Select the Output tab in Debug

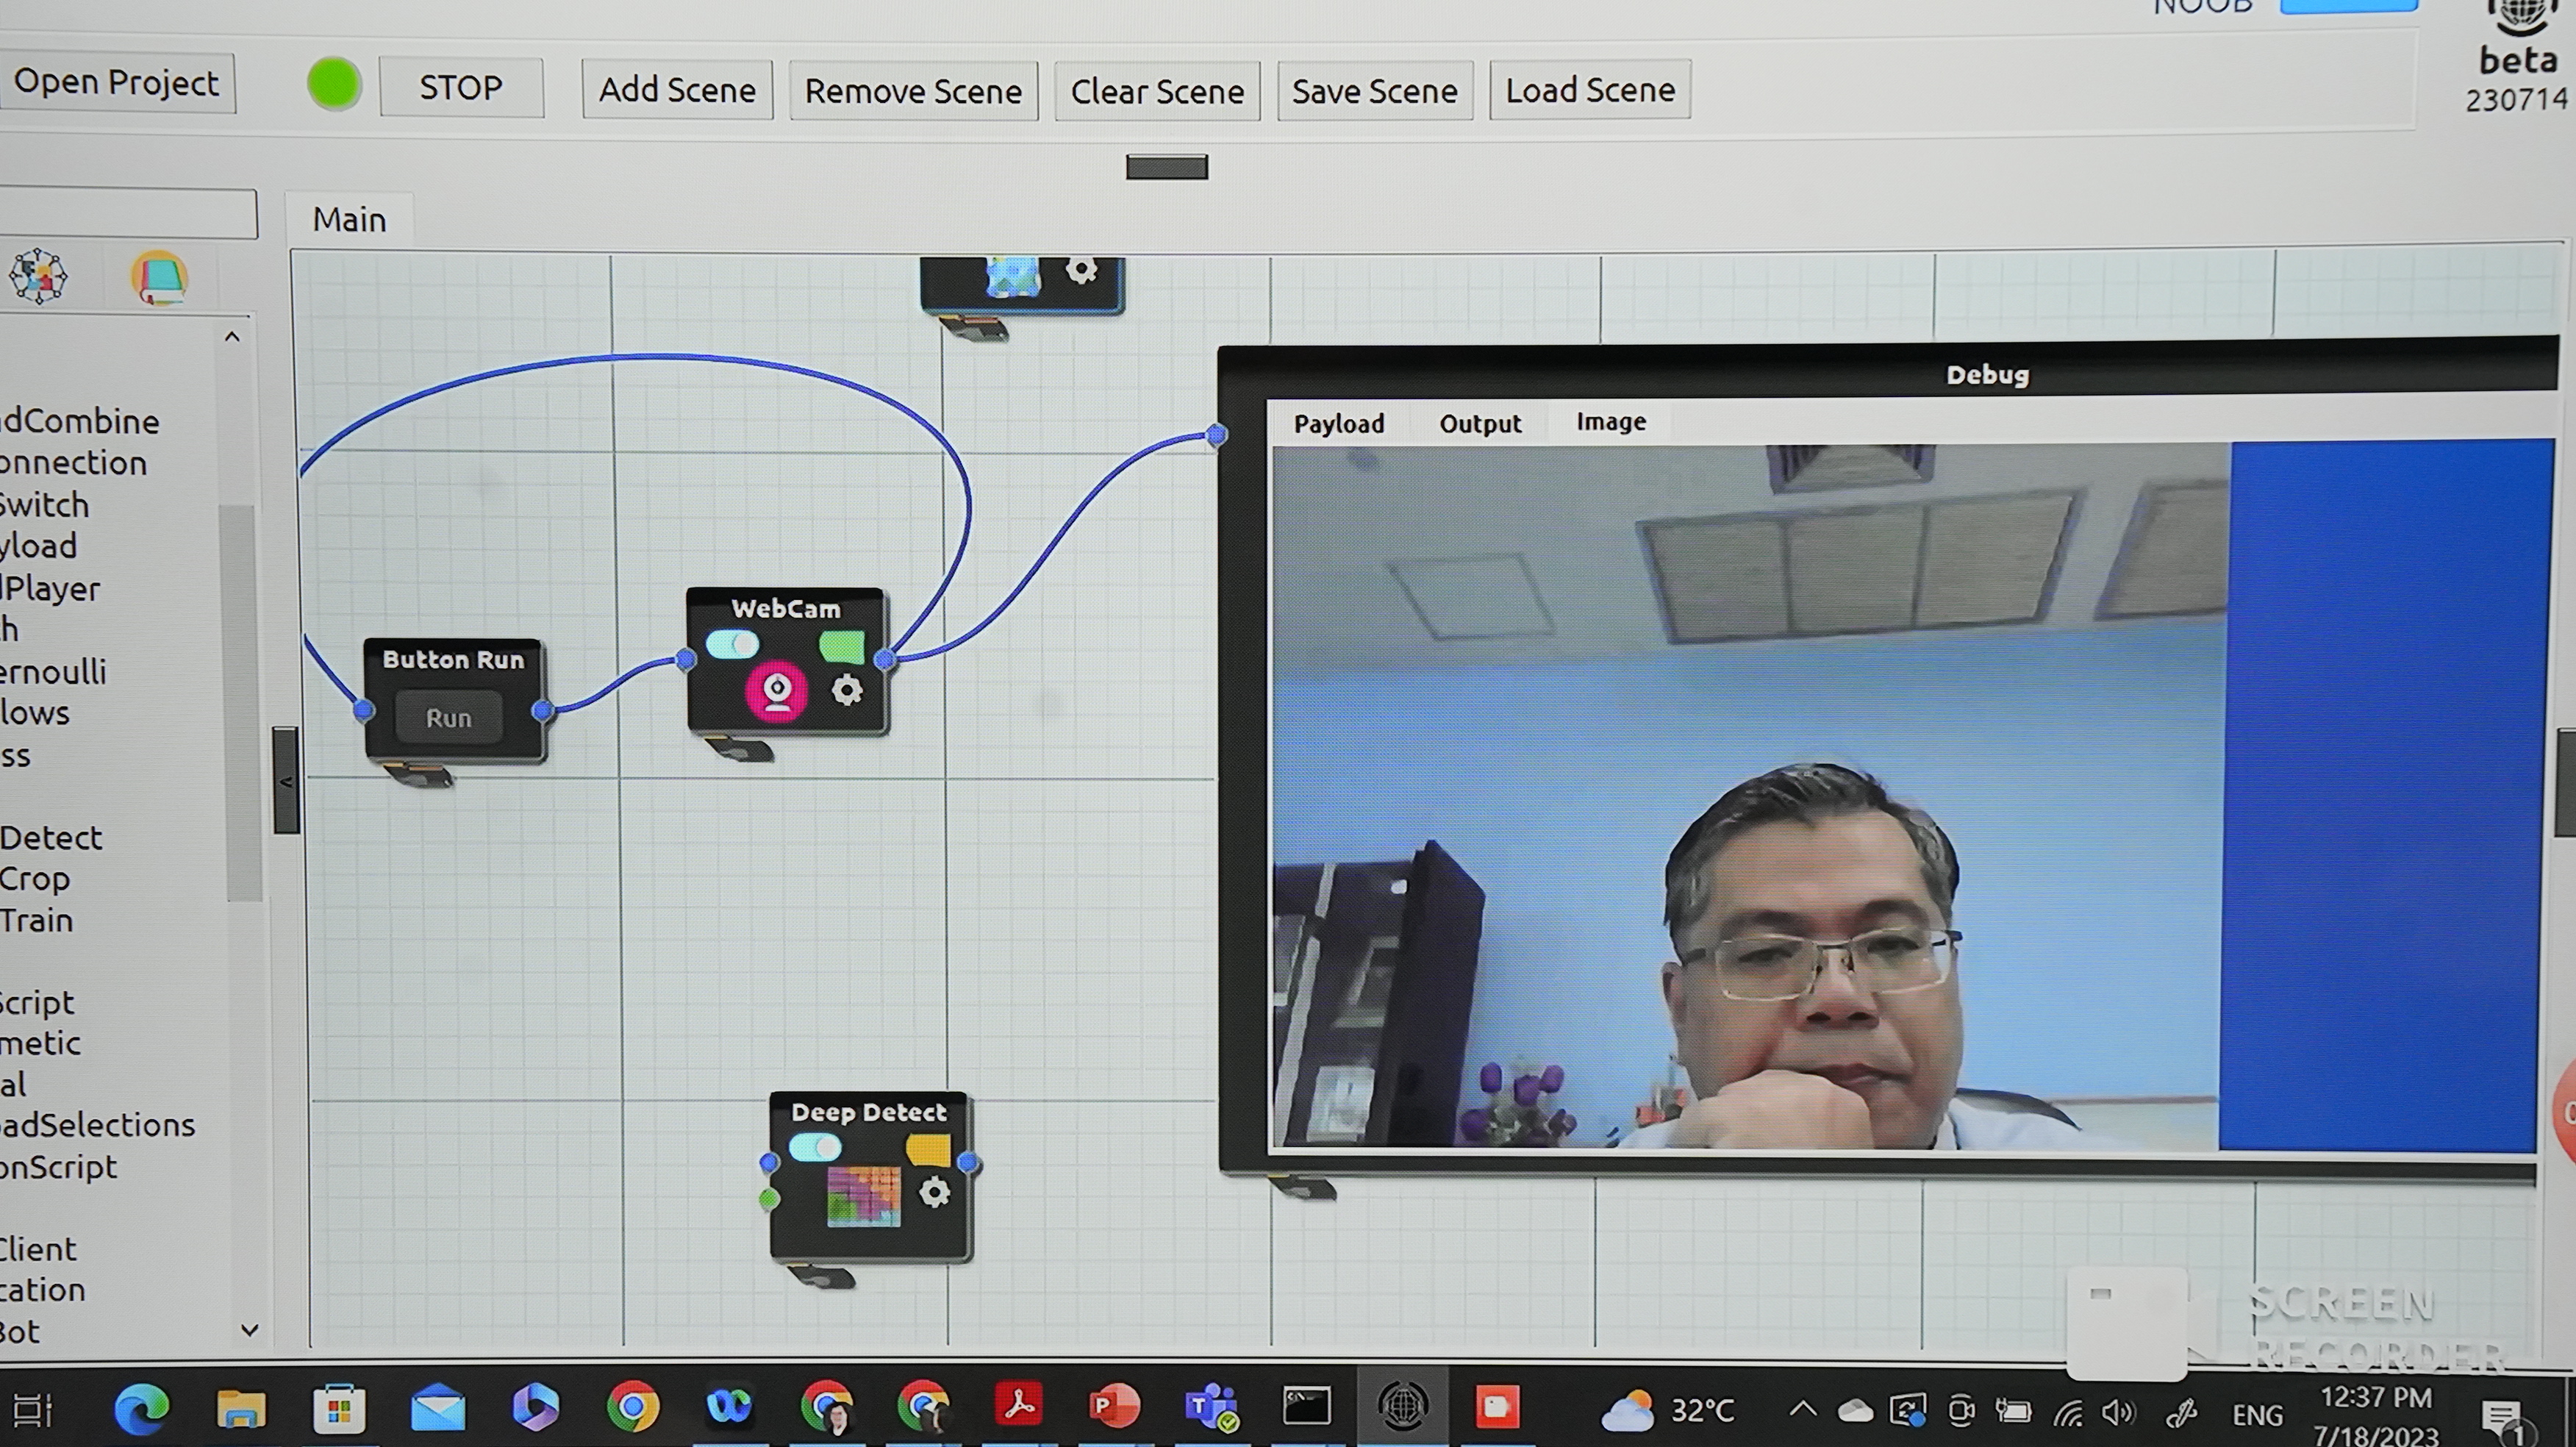point(1480,424)
